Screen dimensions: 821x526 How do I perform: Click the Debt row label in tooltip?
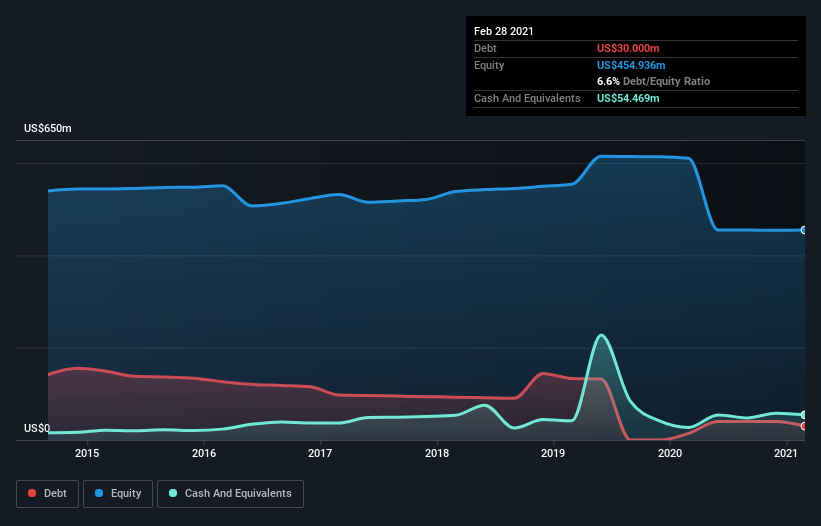pyautogui.click(x=485, y=48)
